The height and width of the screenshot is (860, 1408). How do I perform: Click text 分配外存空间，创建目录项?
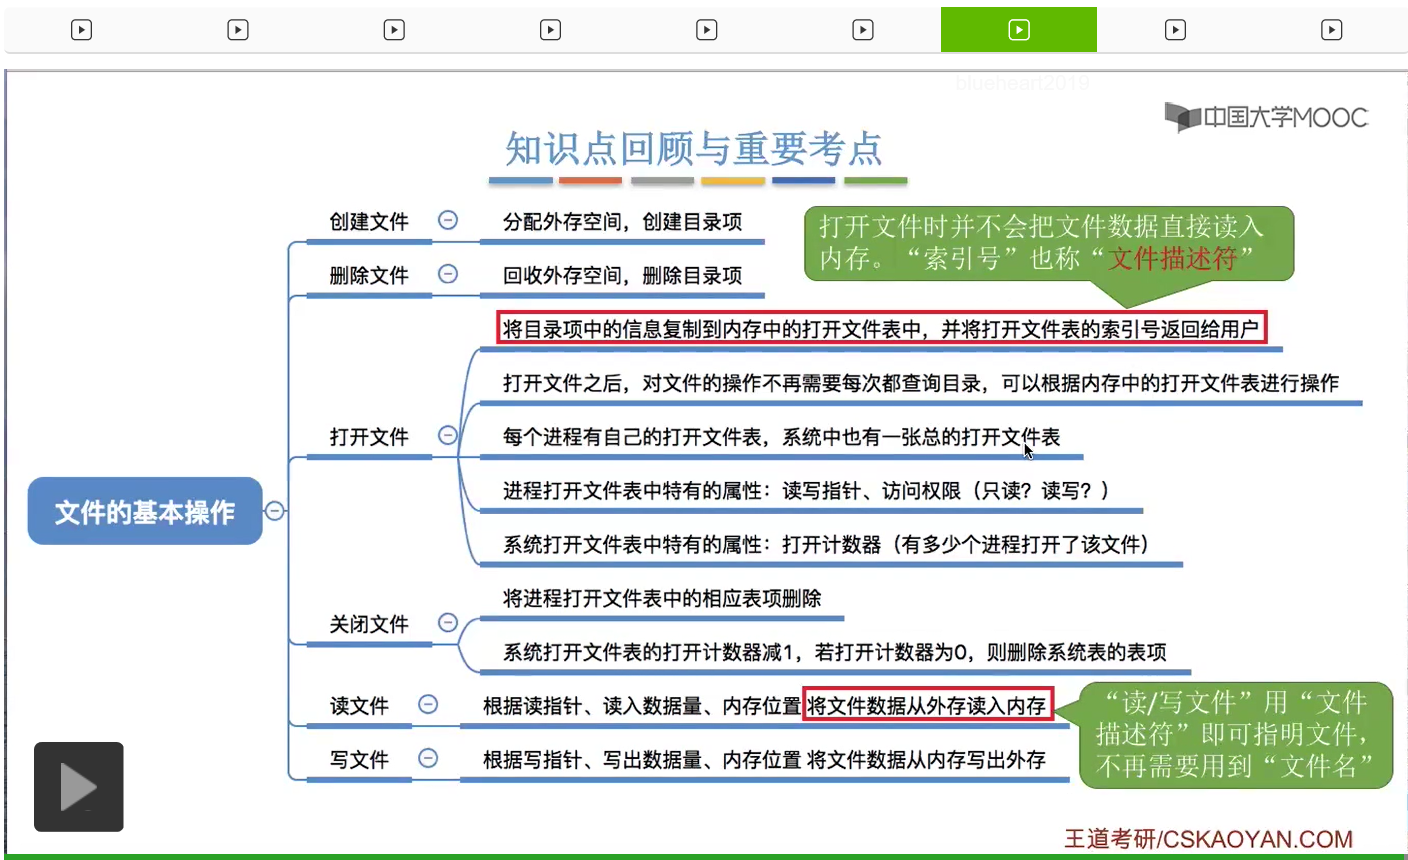point(622,222)
